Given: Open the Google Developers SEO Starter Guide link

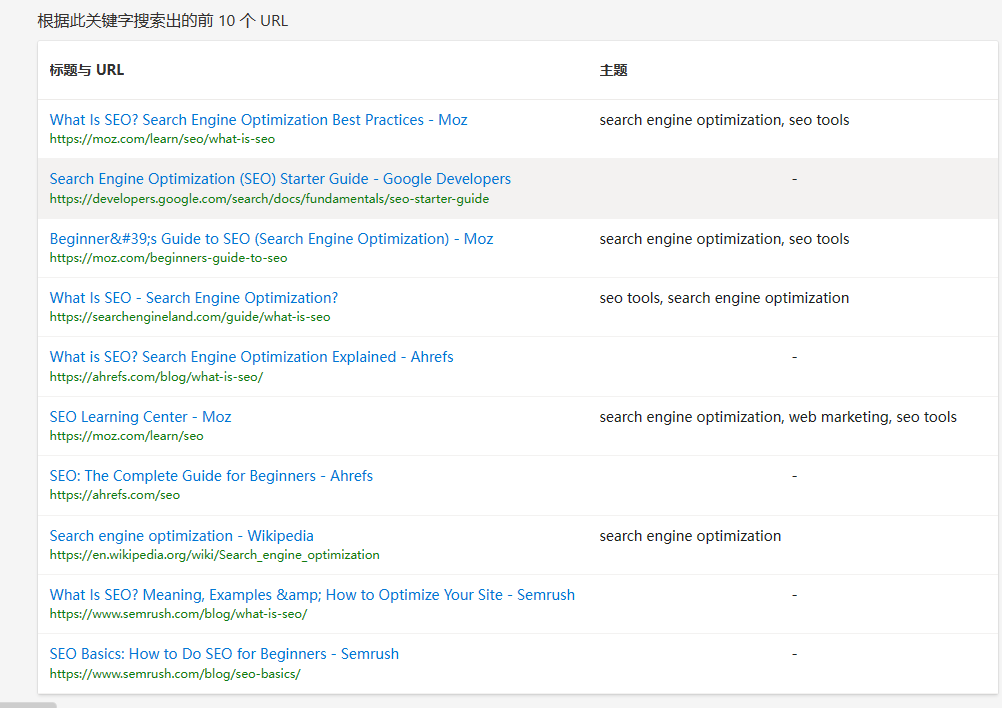Looking at the screenshot, I should tap(280, 179).
